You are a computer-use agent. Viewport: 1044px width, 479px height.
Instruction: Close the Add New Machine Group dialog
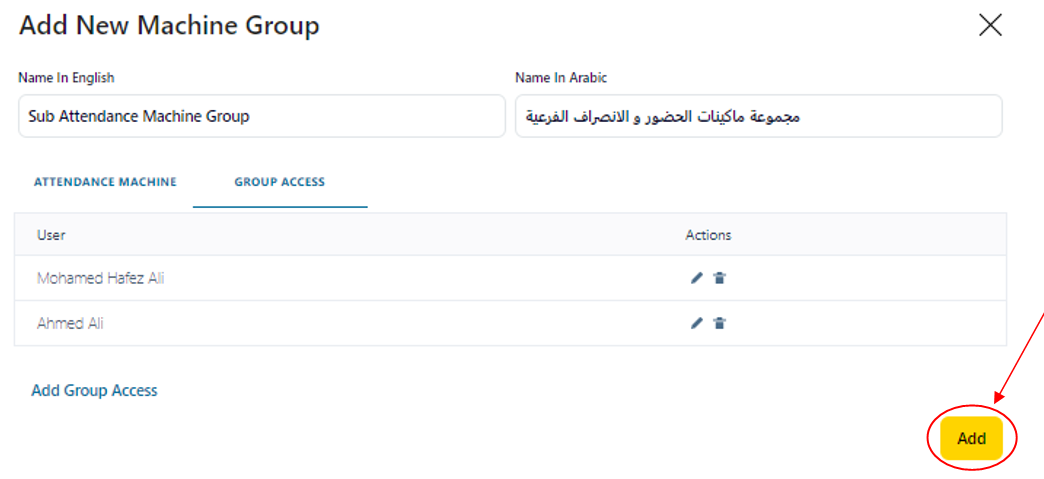990,25
